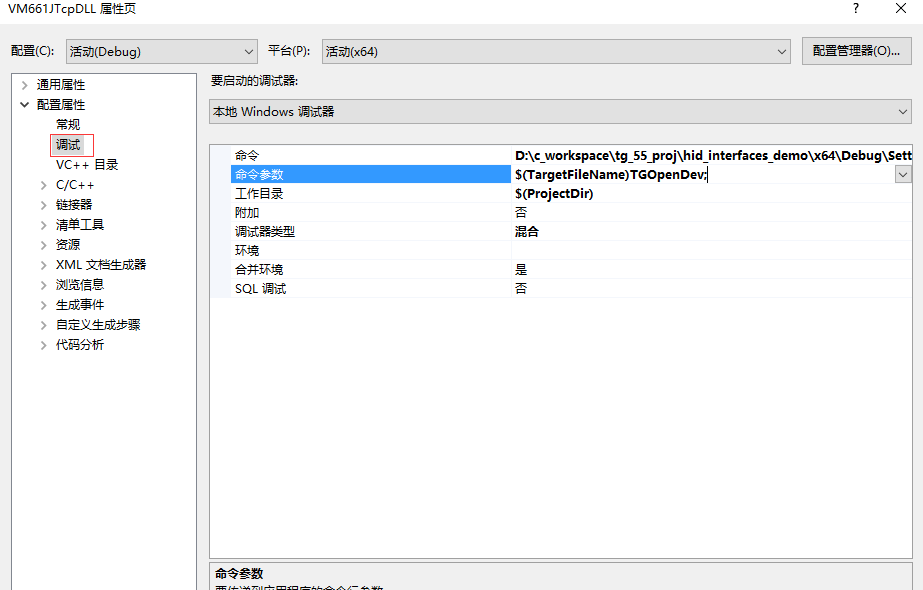Select the 浏览信息 tree item label
923x590 pixels.
pos(80,285)
